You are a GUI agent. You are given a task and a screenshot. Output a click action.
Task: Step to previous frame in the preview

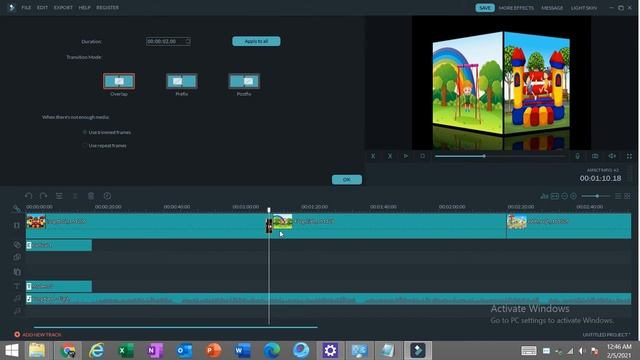(x=373, y=156)
